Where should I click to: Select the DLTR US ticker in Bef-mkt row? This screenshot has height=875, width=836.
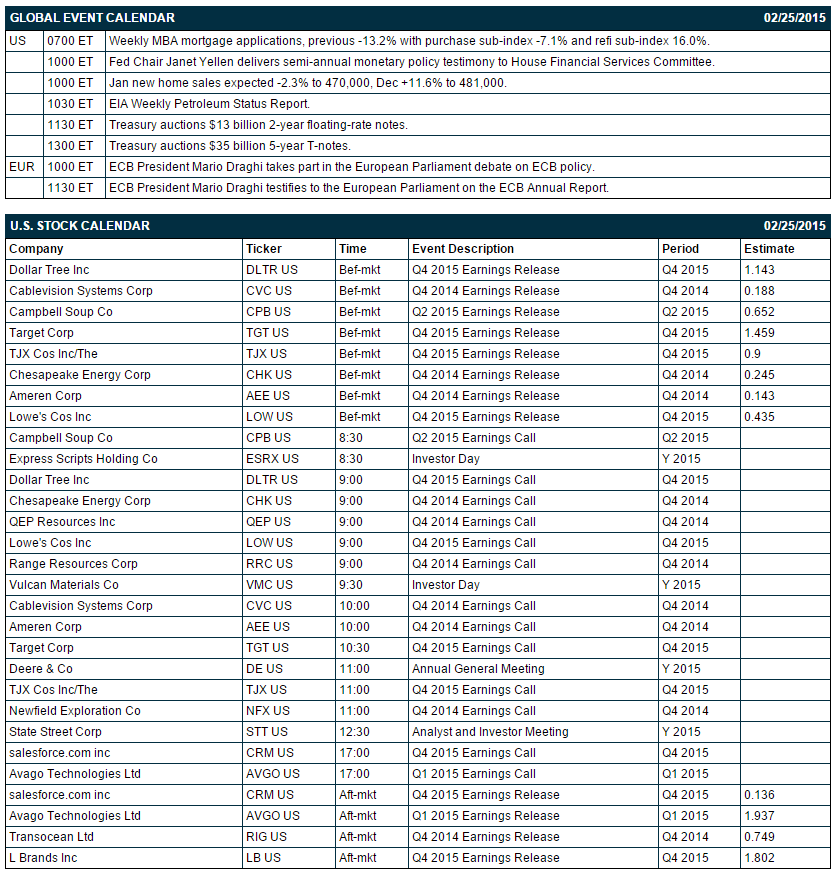pos(272,270)
